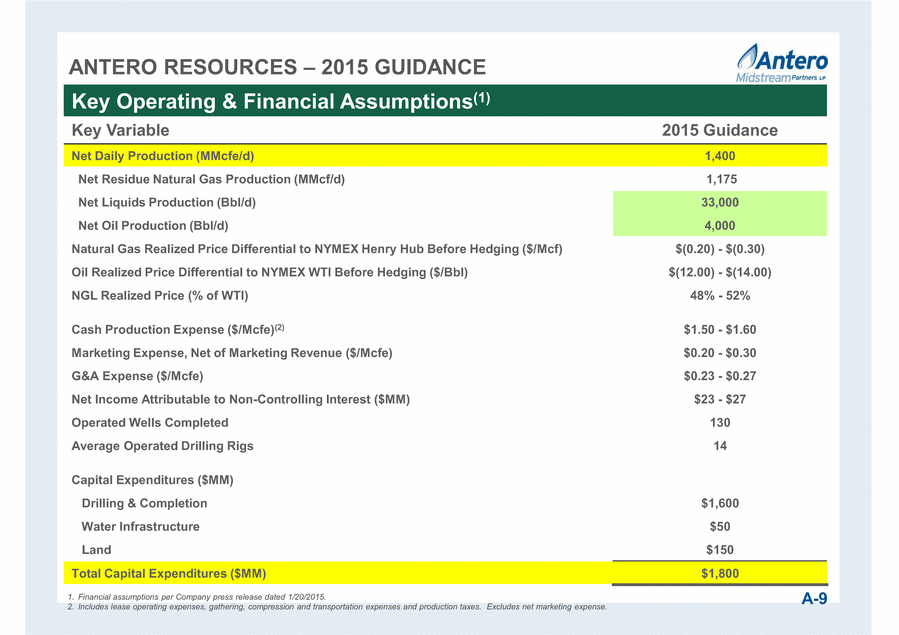
Task: Click the $150 value
Action: point(720,550)
